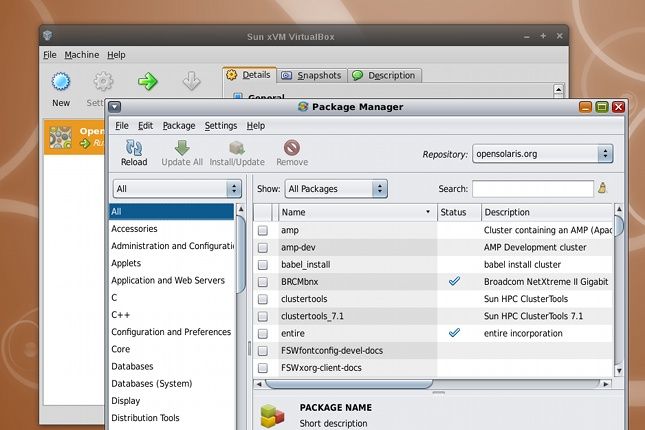Open the Repository dropdown showing opensolaris.org
Screen dimensions: 645x430
[x=543, y=154]
